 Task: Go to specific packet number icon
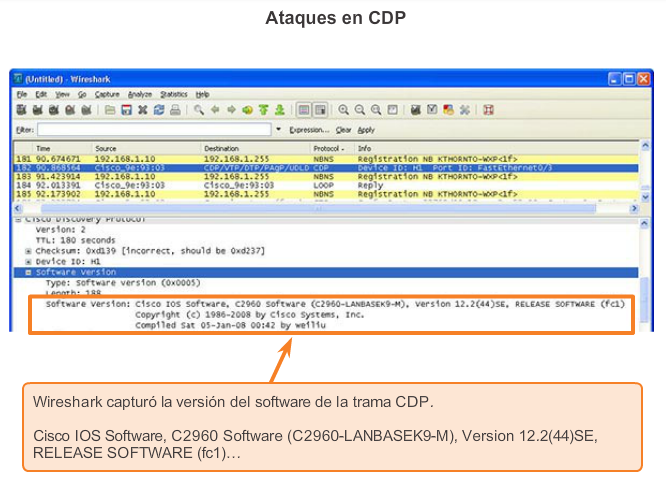(247, 110)
